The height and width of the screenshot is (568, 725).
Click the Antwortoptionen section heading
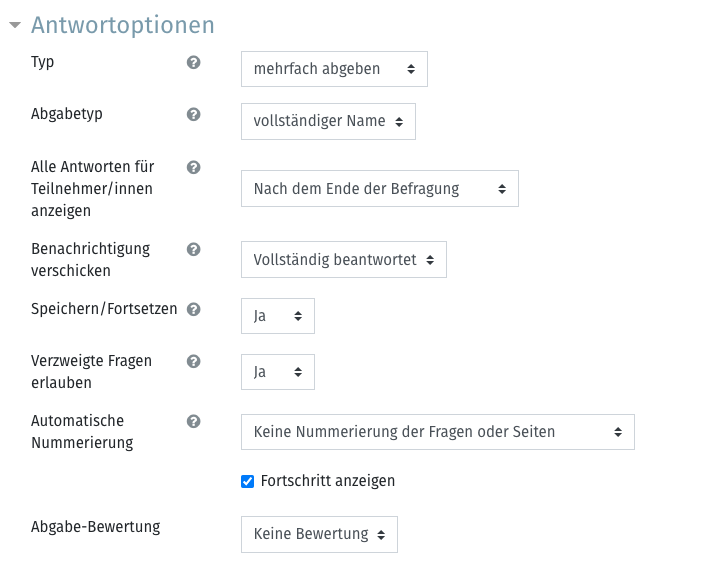tap(123, 25)
